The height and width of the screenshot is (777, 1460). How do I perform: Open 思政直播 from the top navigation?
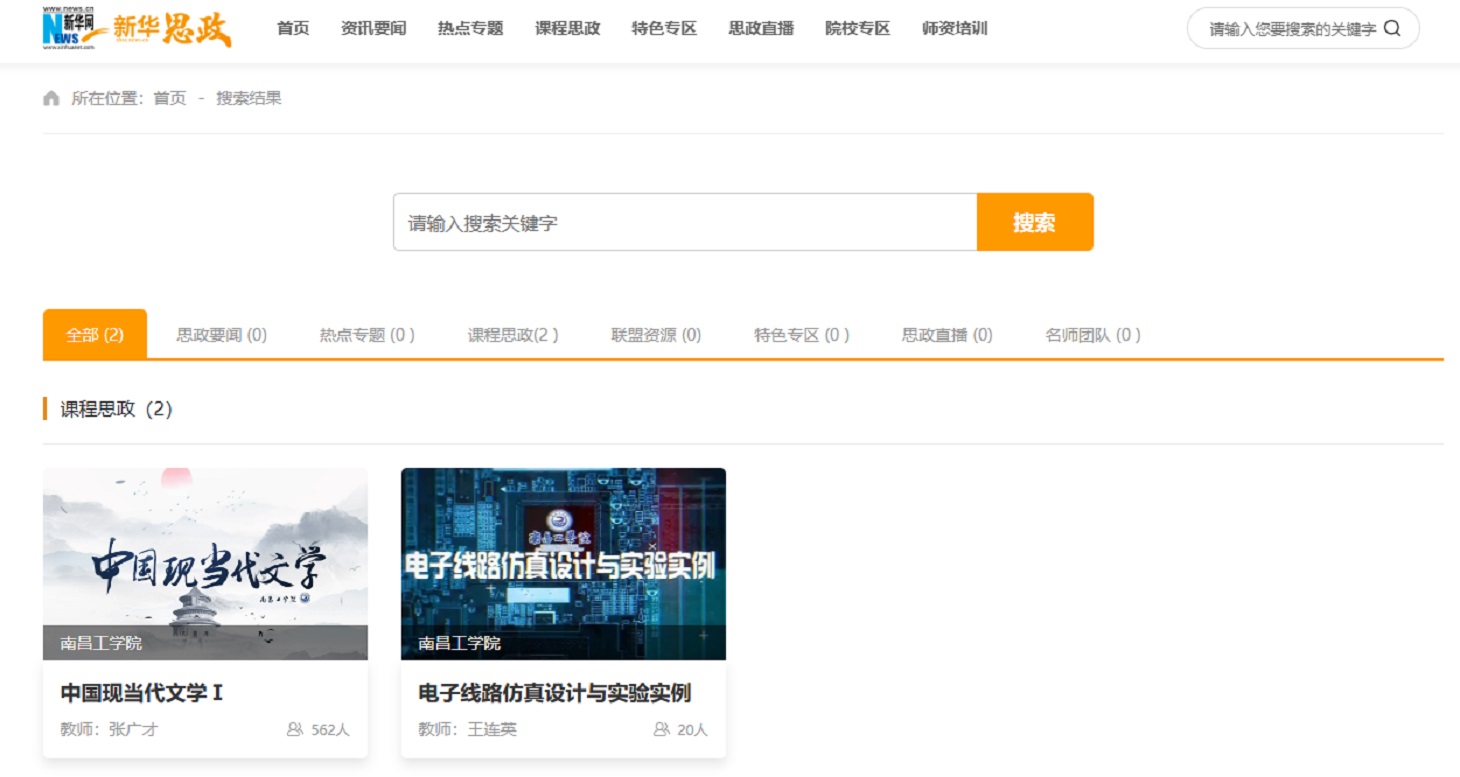click(761, 28)
